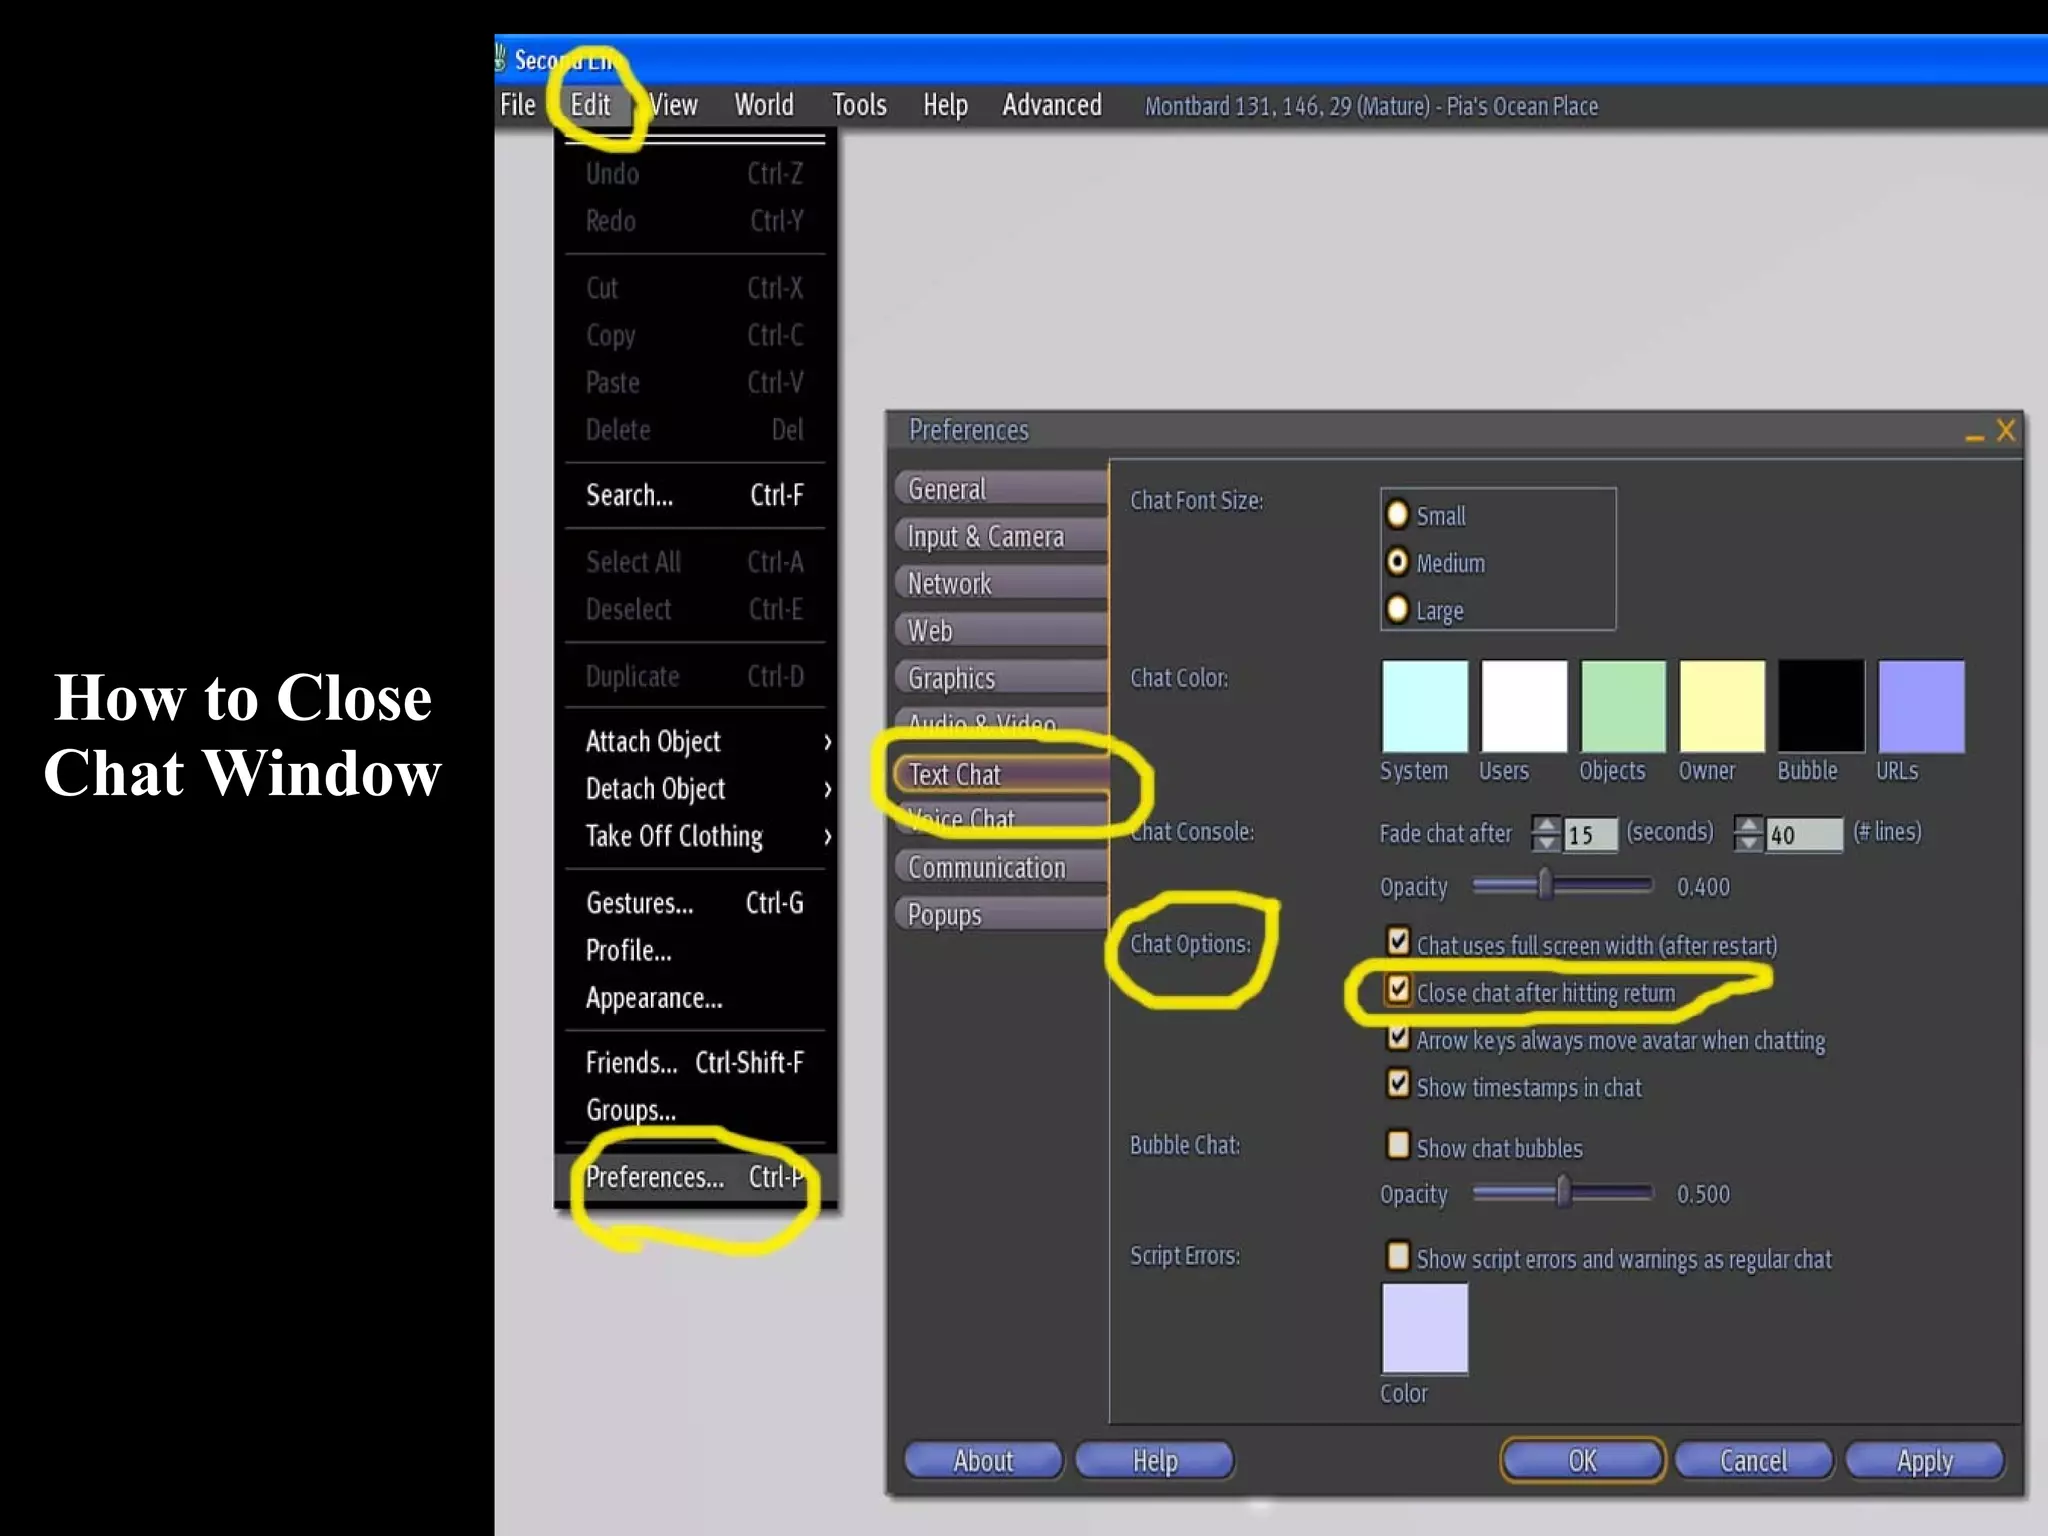Click the Preferences Help button

[1155, 1461]
